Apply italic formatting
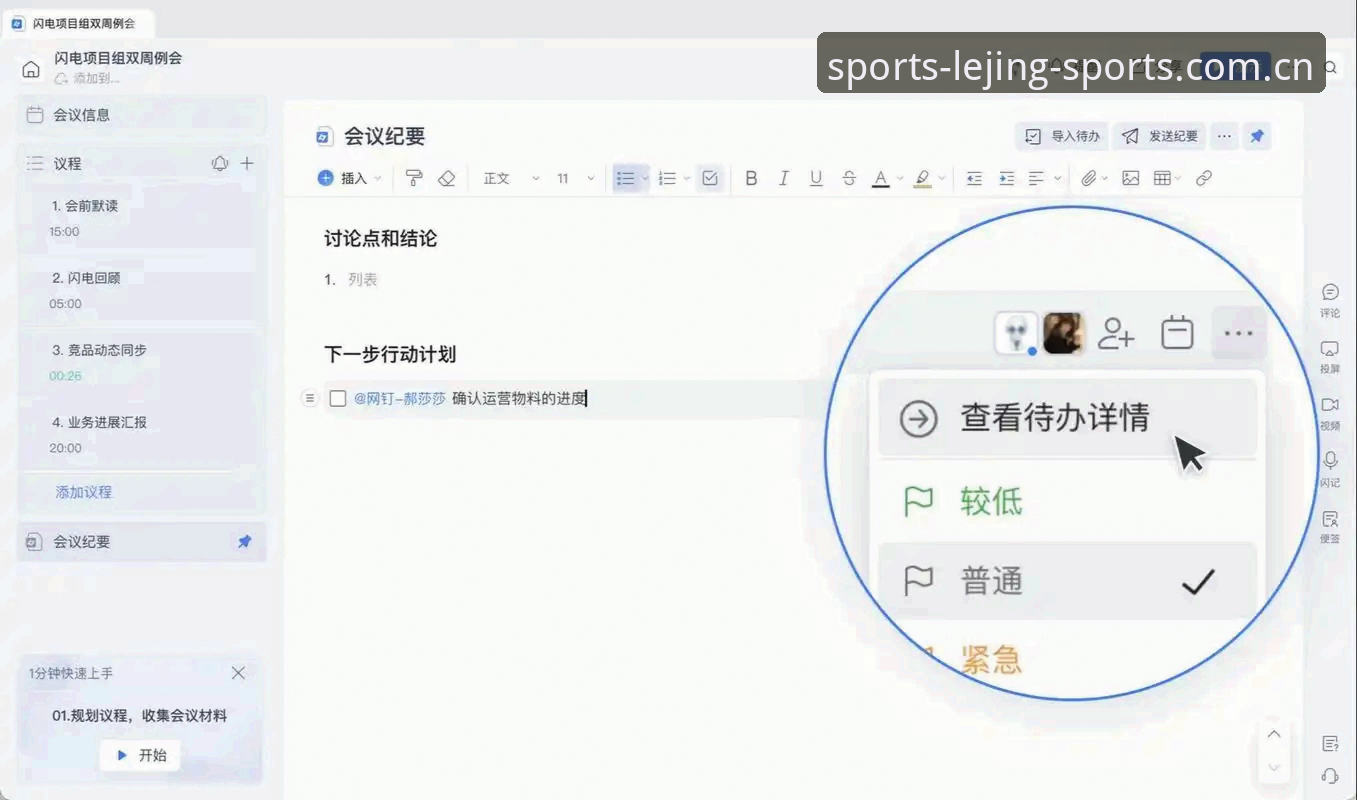 (x=784, y=178)
